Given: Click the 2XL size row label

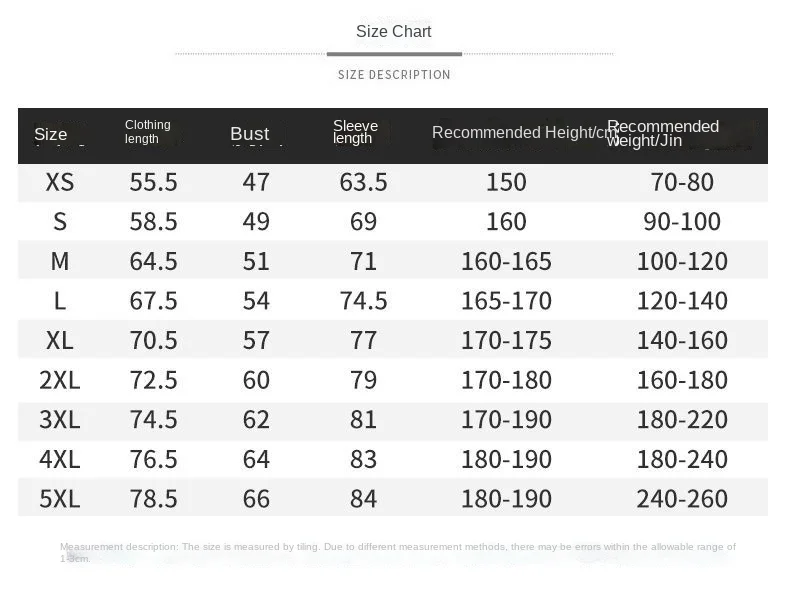Looking at the screenshot, I should pyautogui.click(x=60, y=380).
